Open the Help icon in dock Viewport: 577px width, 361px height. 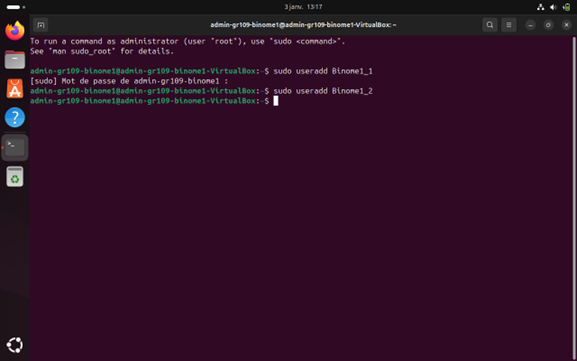tap(15, 117)
